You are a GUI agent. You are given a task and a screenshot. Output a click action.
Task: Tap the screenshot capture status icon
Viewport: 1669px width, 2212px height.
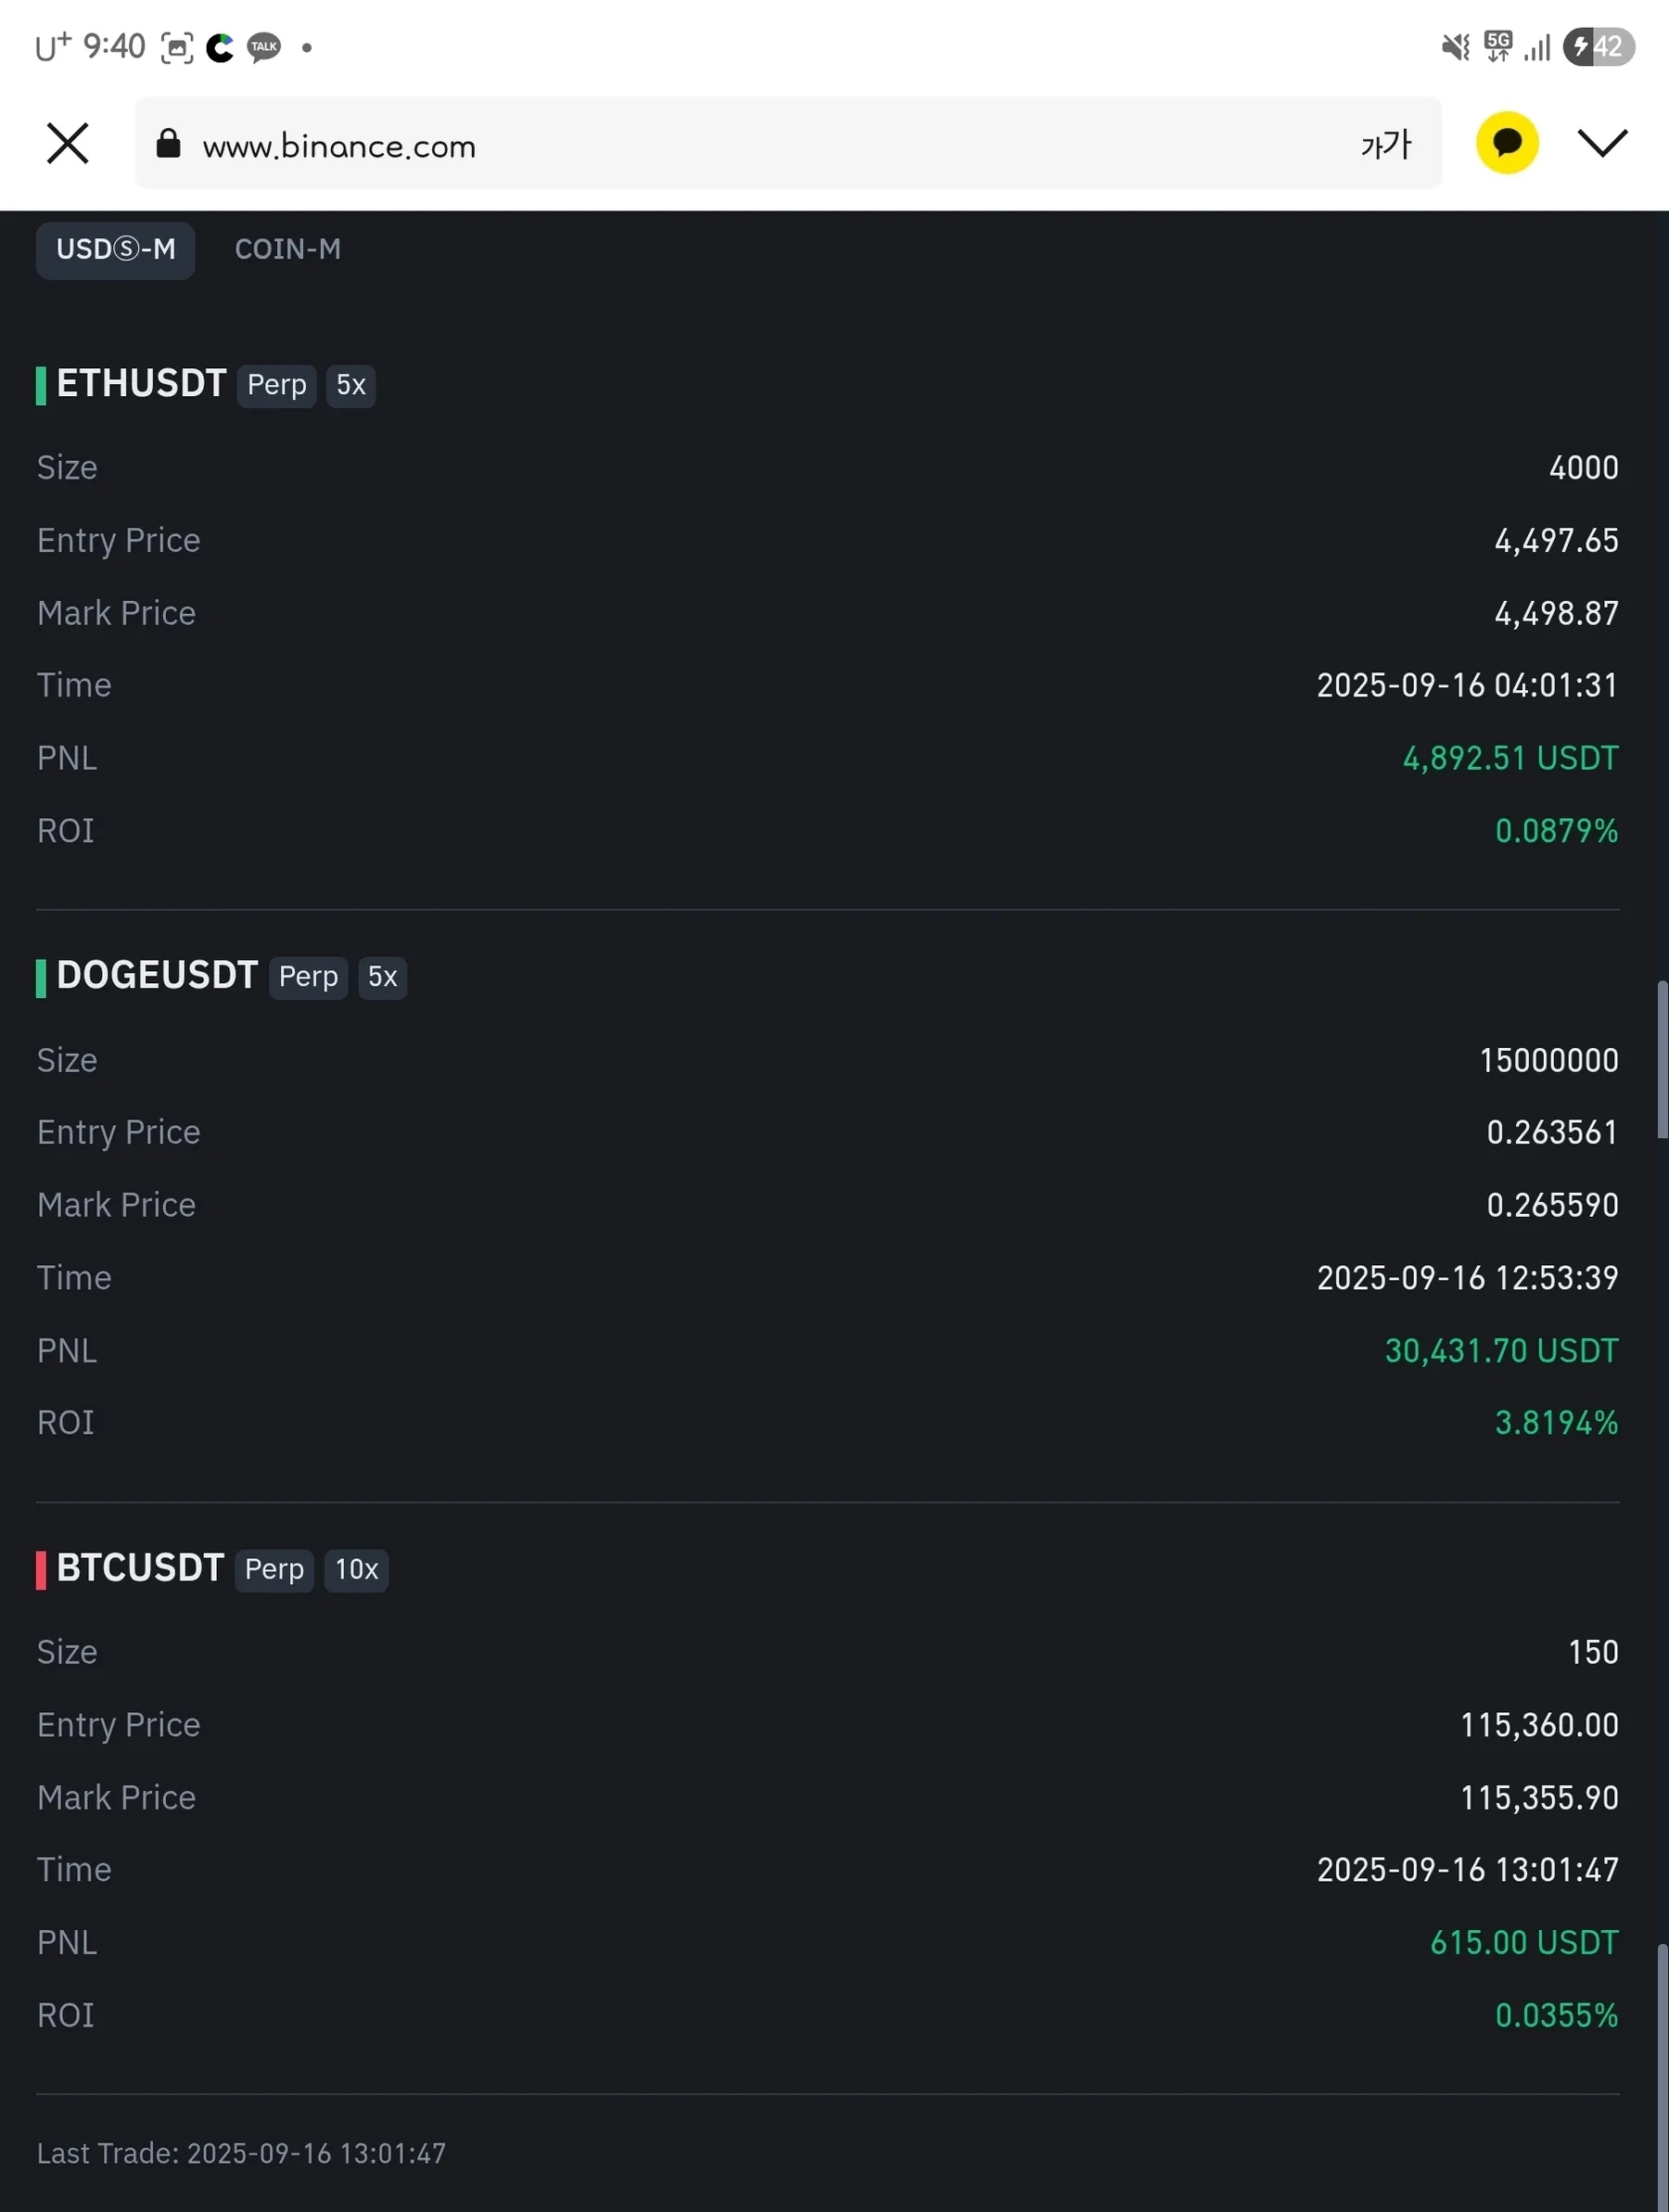pos(177,47)
